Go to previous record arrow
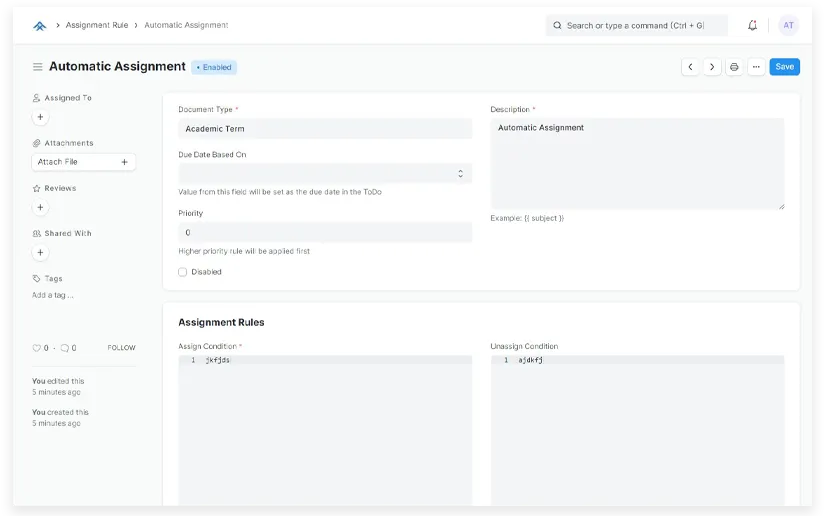826x516 pixels. [x=690, y=67]
